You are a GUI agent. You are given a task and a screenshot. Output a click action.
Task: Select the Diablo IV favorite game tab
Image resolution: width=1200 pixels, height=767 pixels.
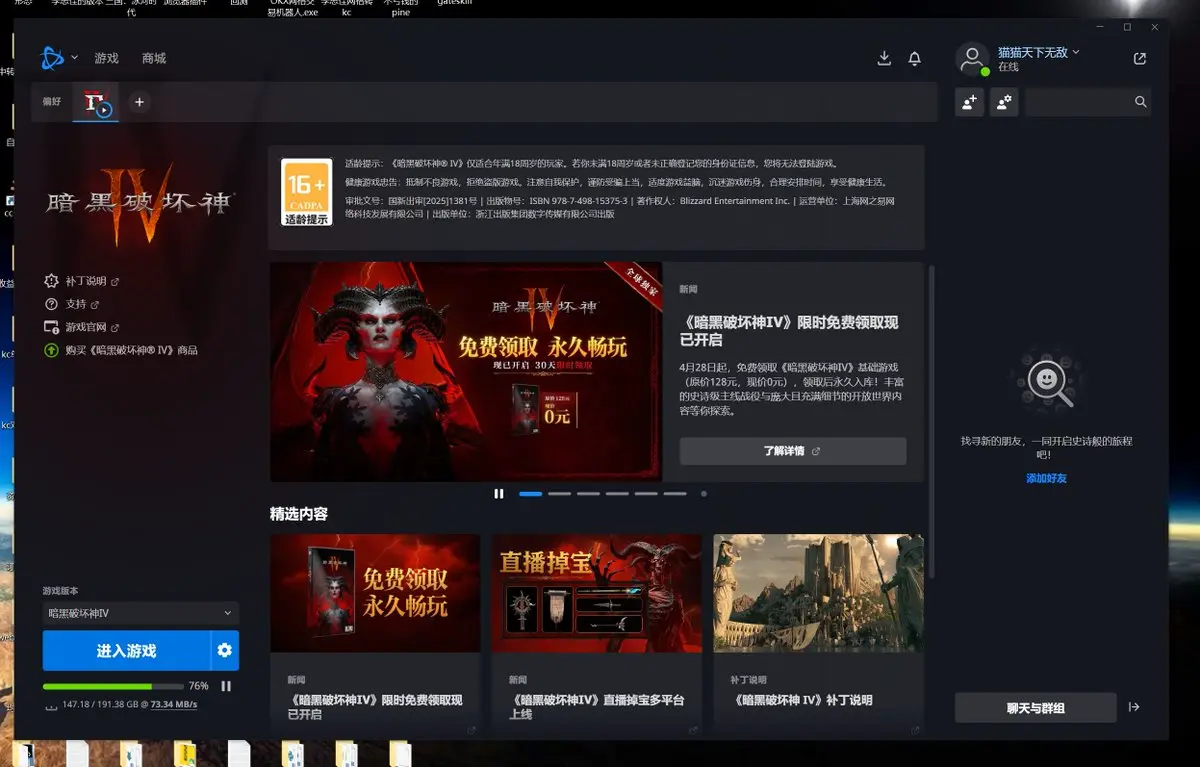97,102
